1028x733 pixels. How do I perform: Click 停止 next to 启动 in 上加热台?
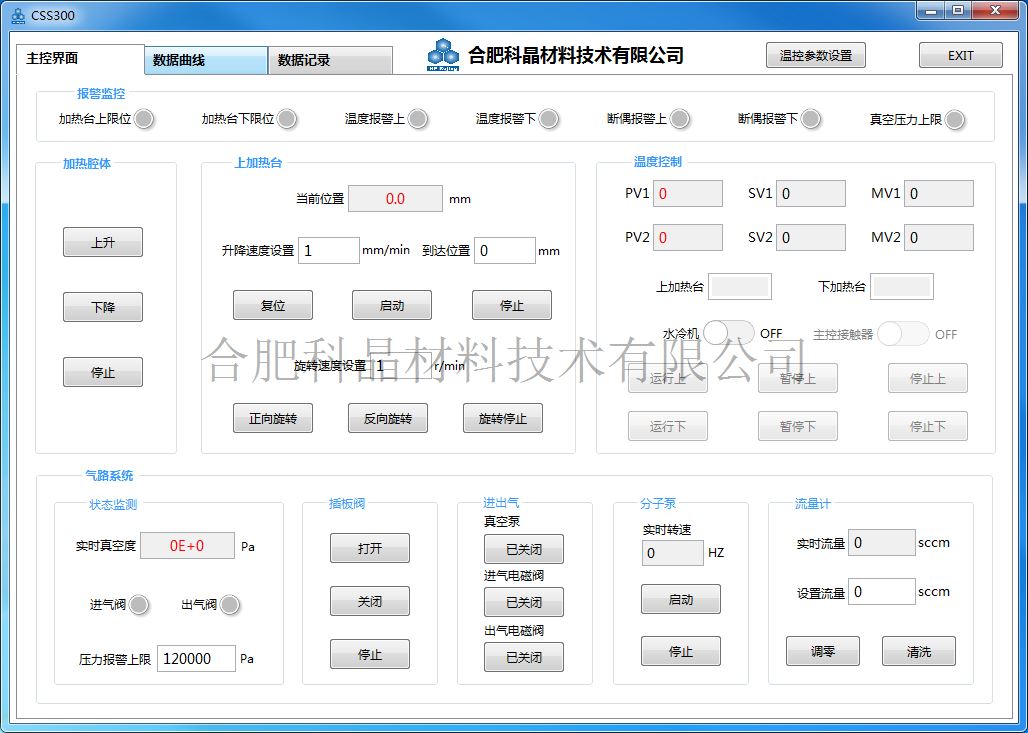(x=512, y=305)
